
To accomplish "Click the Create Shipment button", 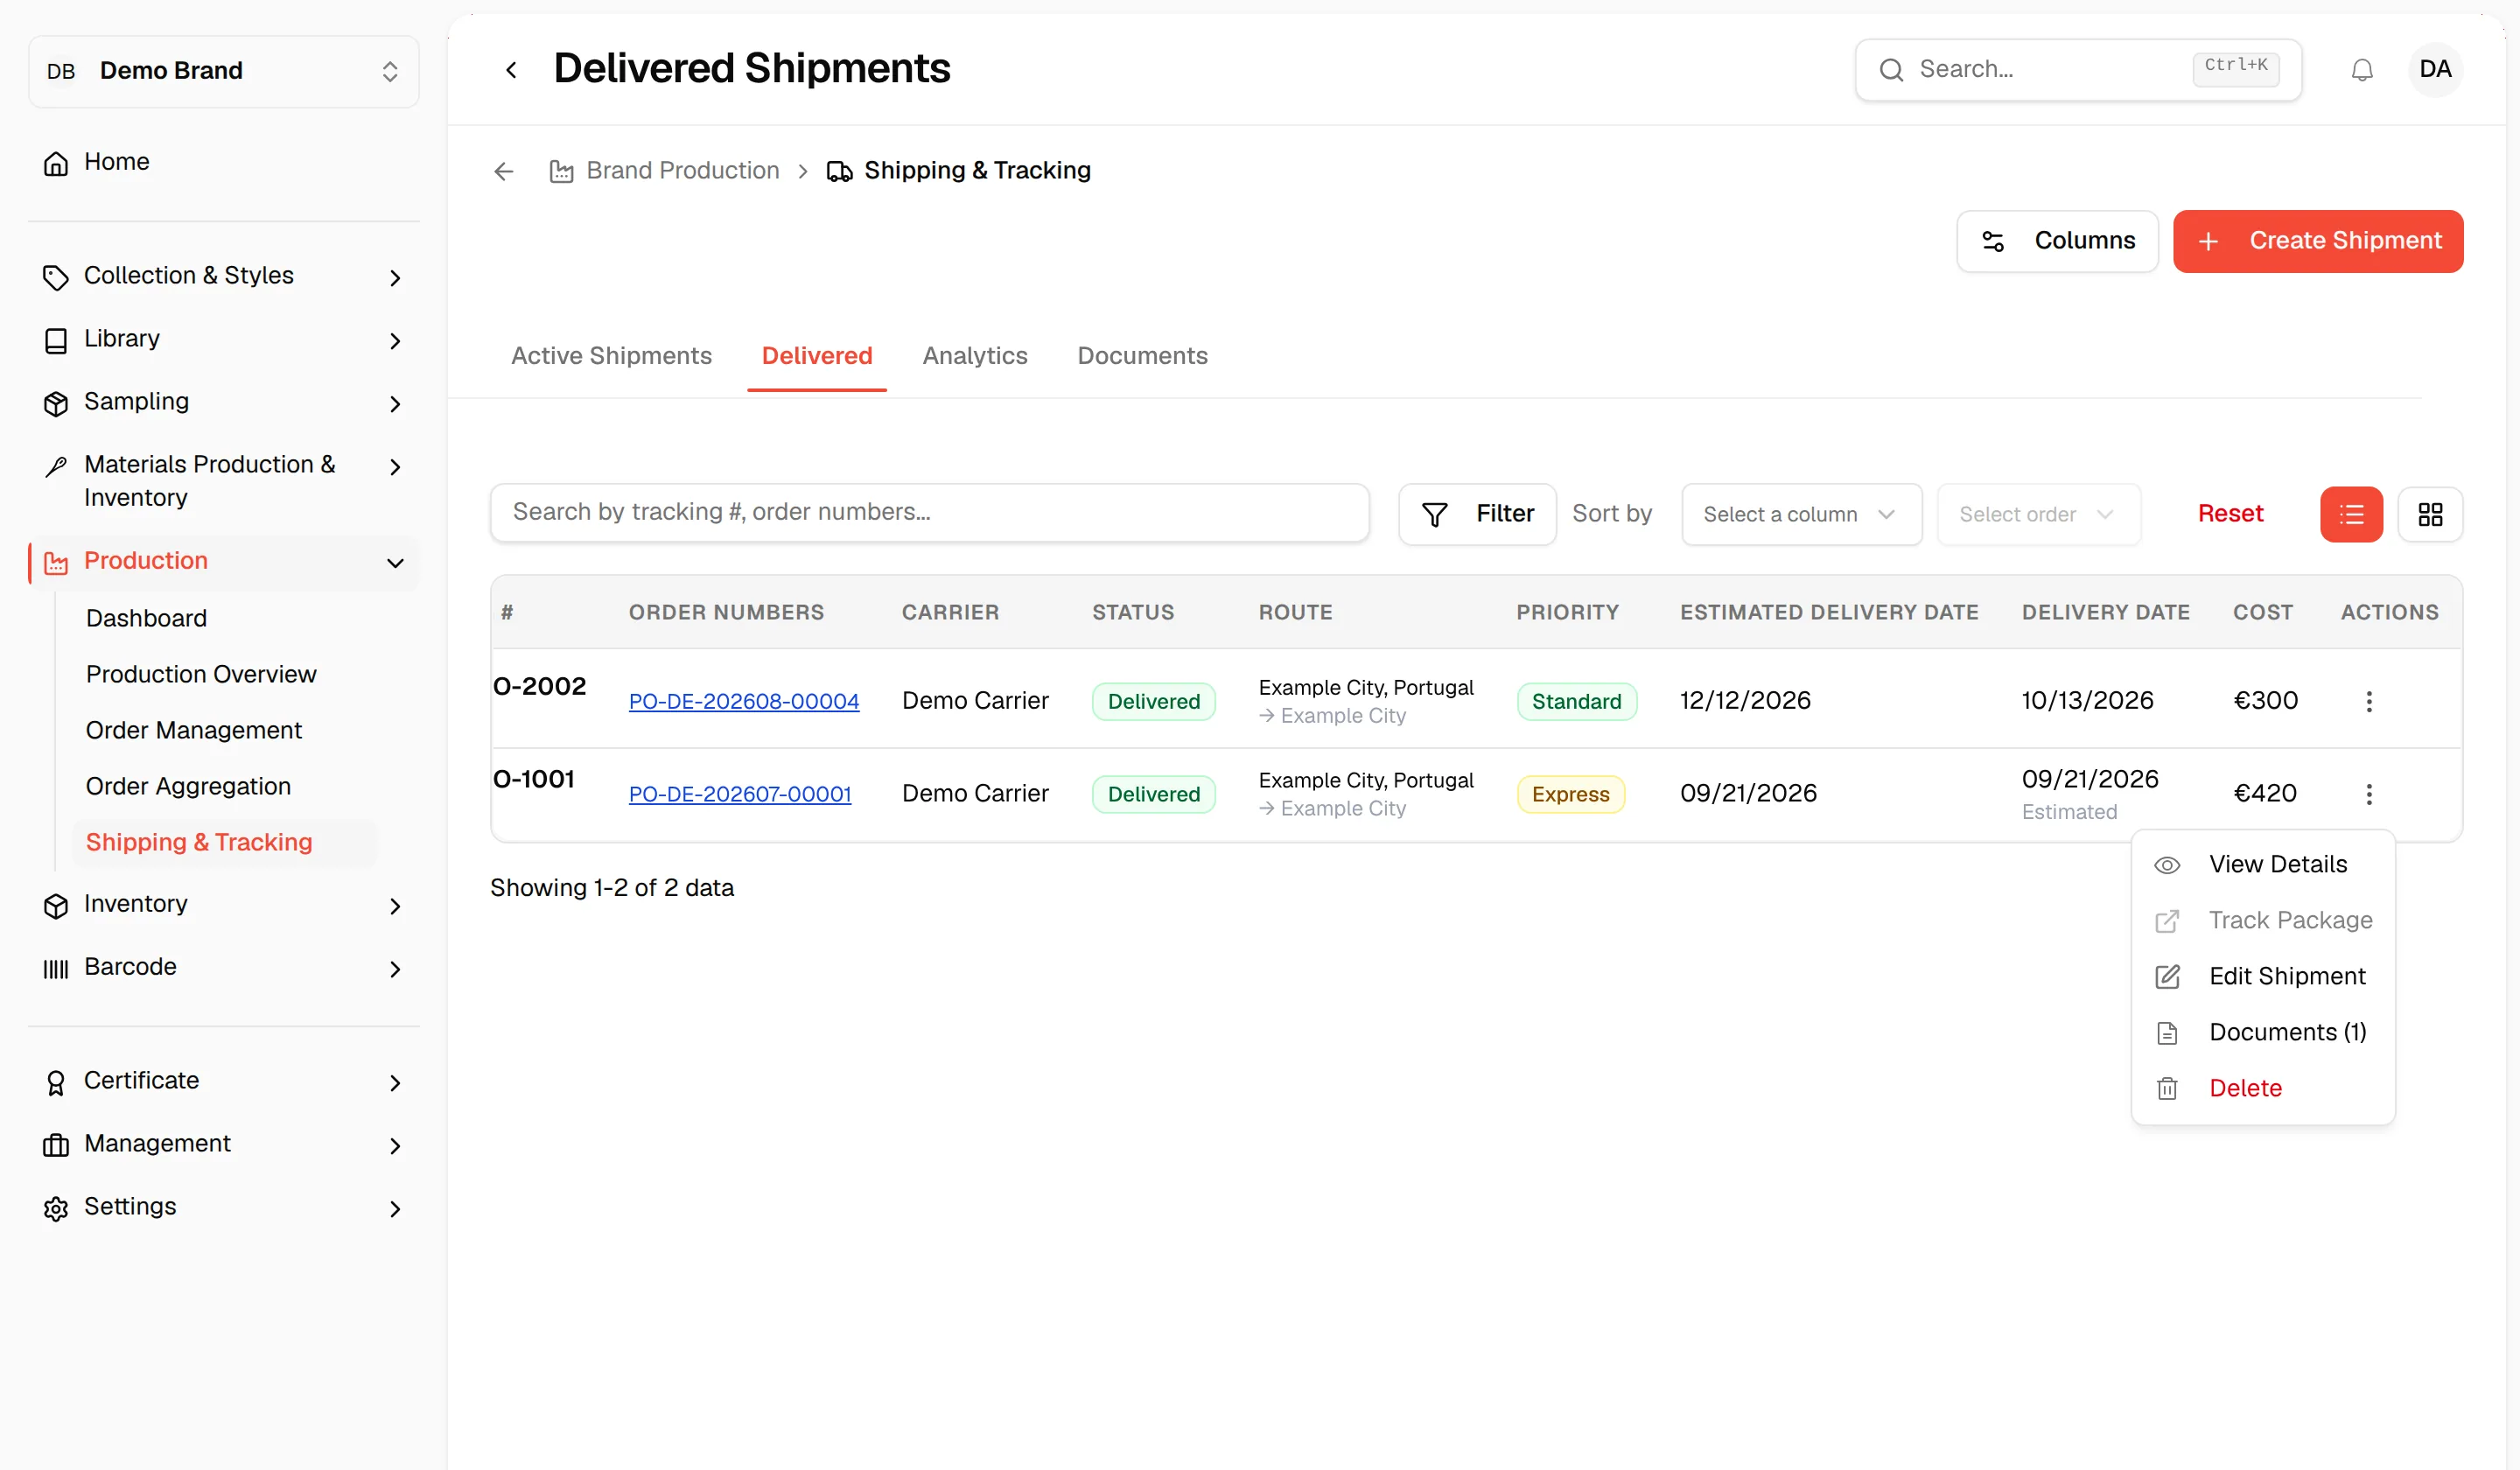I will [2317, 241].
